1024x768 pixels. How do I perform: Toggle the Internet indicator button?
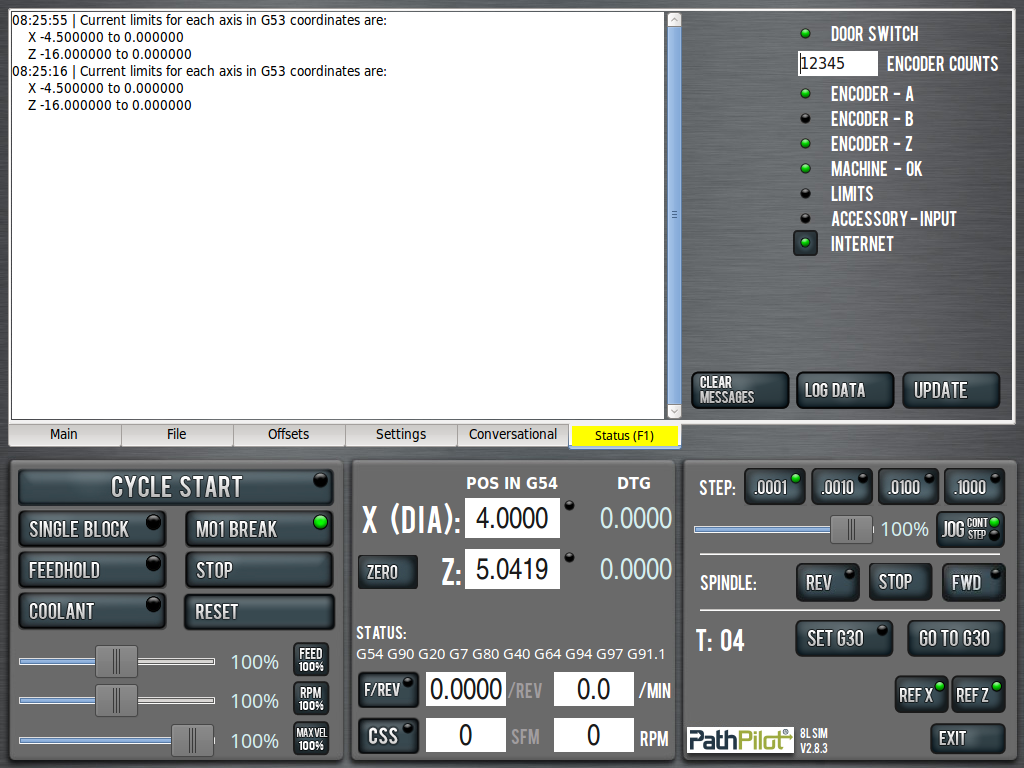pyautogui.click(x=806, y=244)
